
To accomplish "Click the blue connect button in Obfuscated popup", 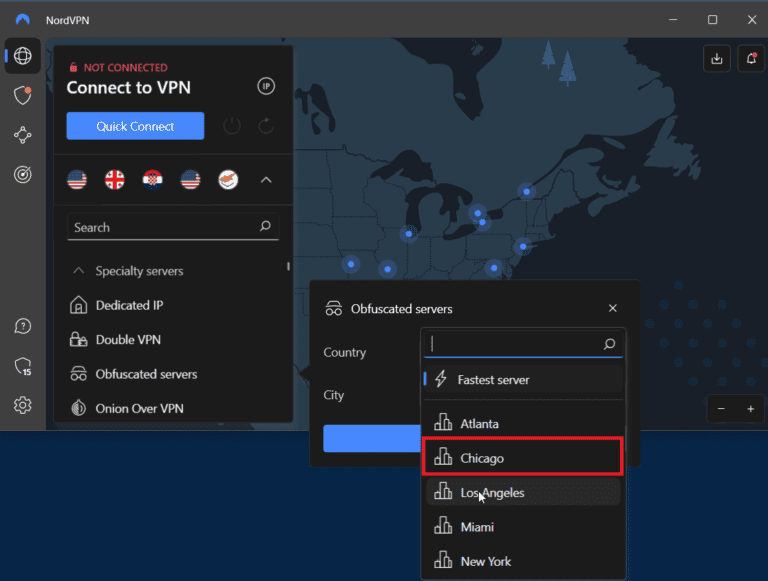I will click(x=372, y=438).
